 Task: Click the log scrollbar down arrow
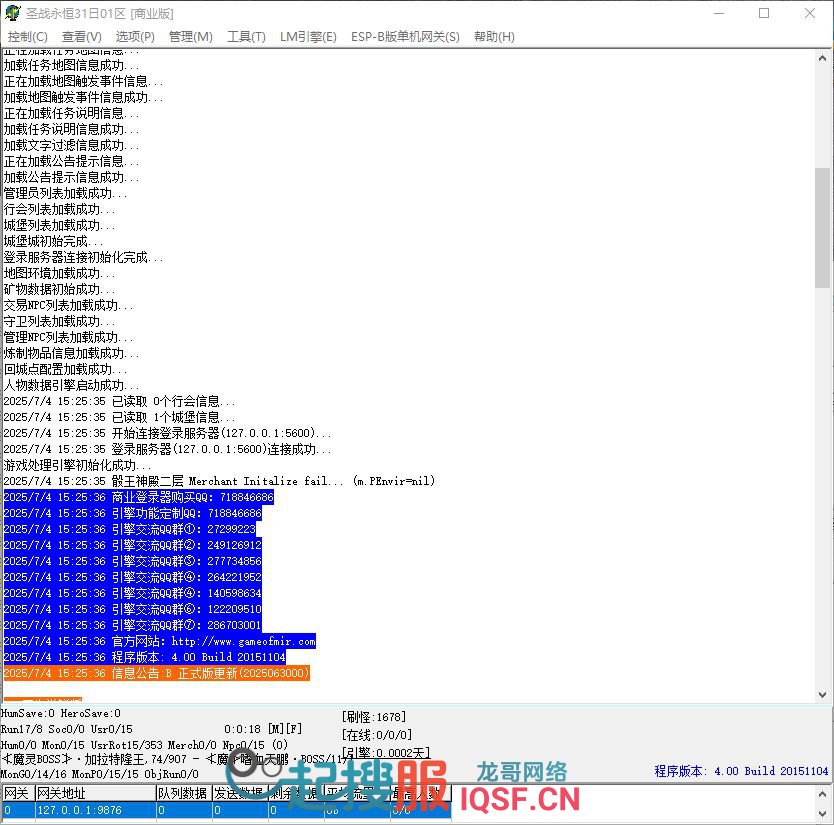(x=823, y=695)
